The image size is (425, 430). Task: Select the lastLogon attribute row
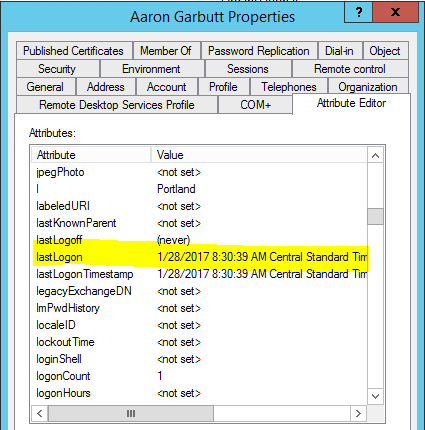(x=199, y=257)
